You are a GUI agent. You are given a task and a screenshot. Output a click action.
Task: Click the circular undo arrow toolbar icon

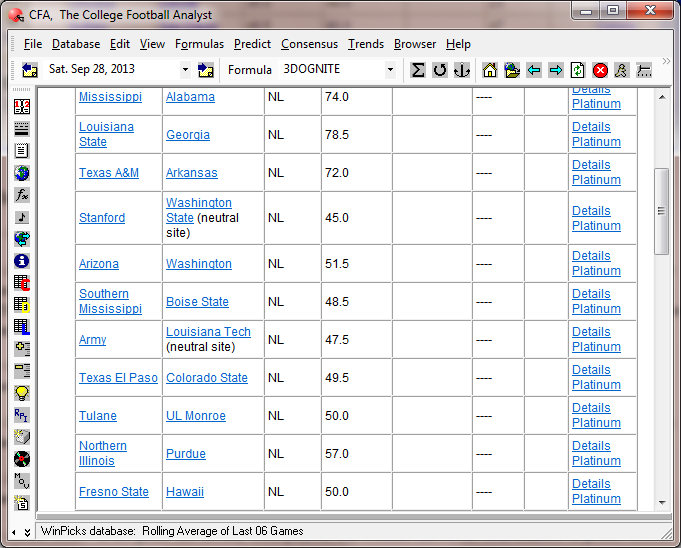point(440,70)
